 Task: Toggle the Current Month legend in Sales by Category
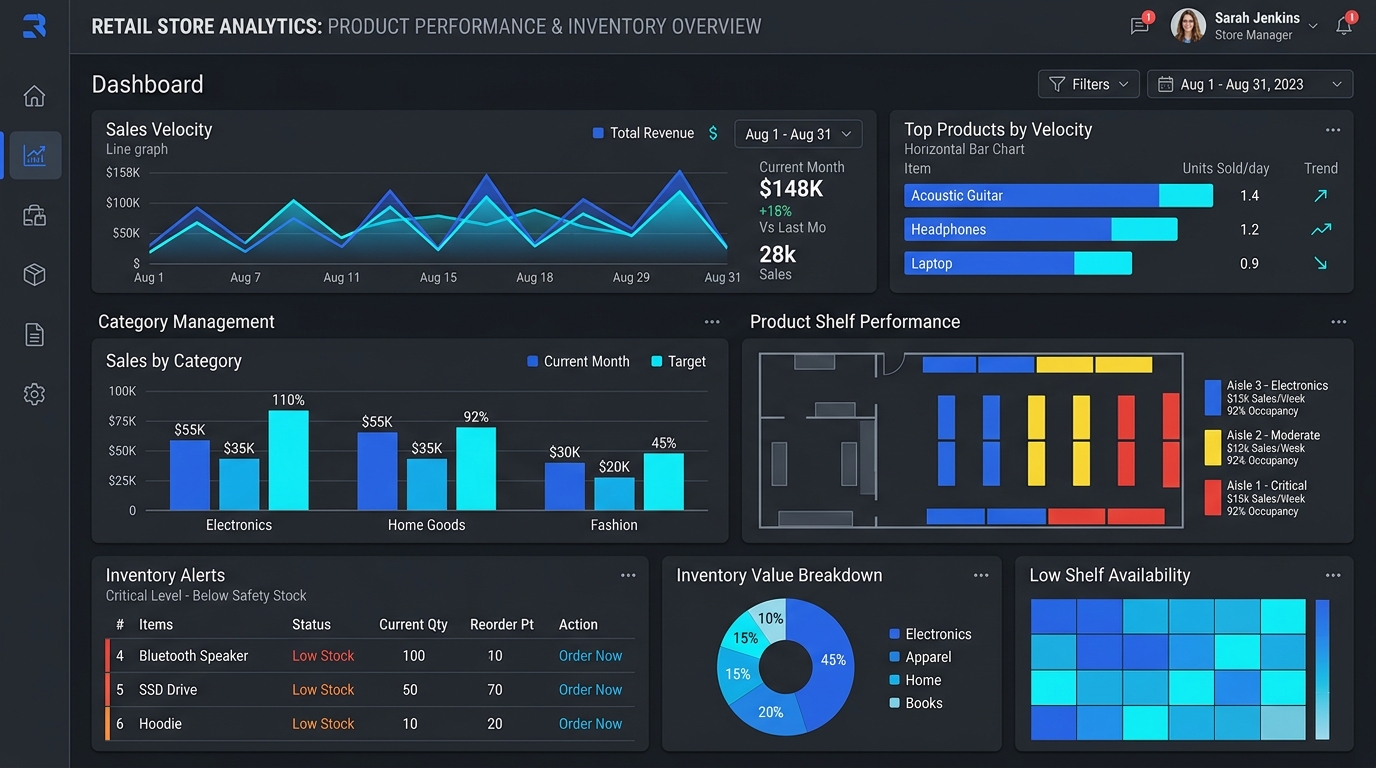coord(578,361)
